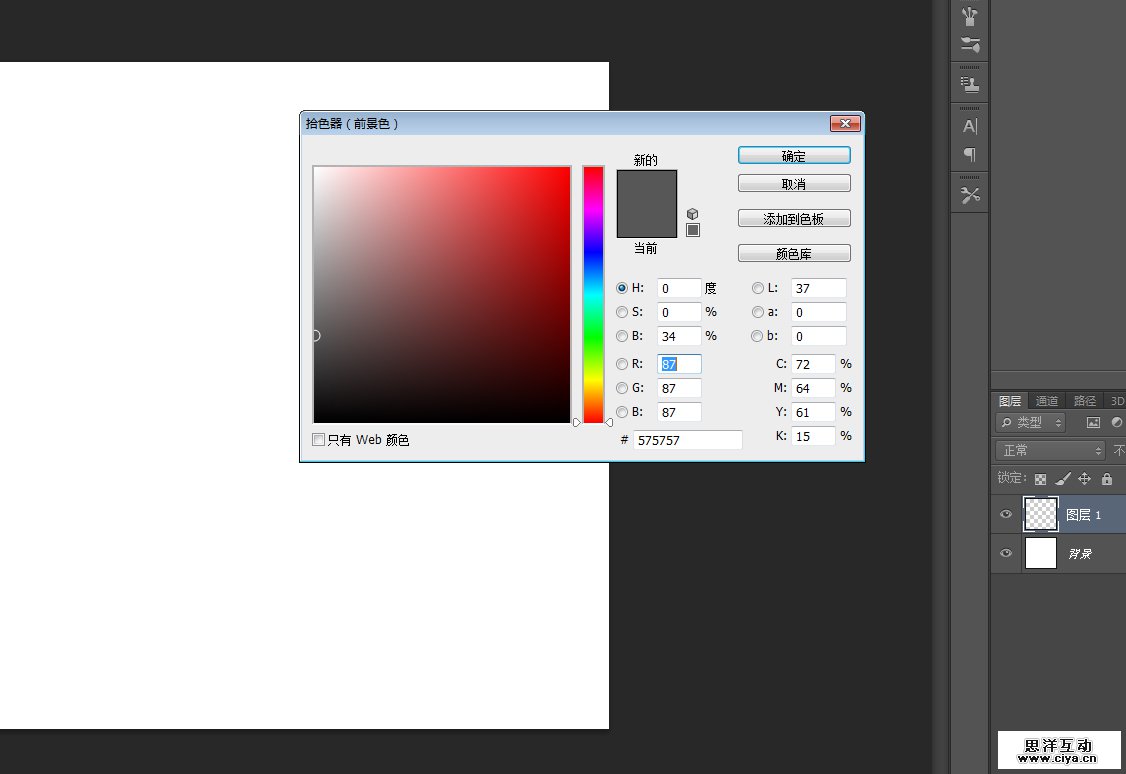Select the 图层 1 layer thumbnail
Viewport: 1126px width, 774px height.
1041,514
